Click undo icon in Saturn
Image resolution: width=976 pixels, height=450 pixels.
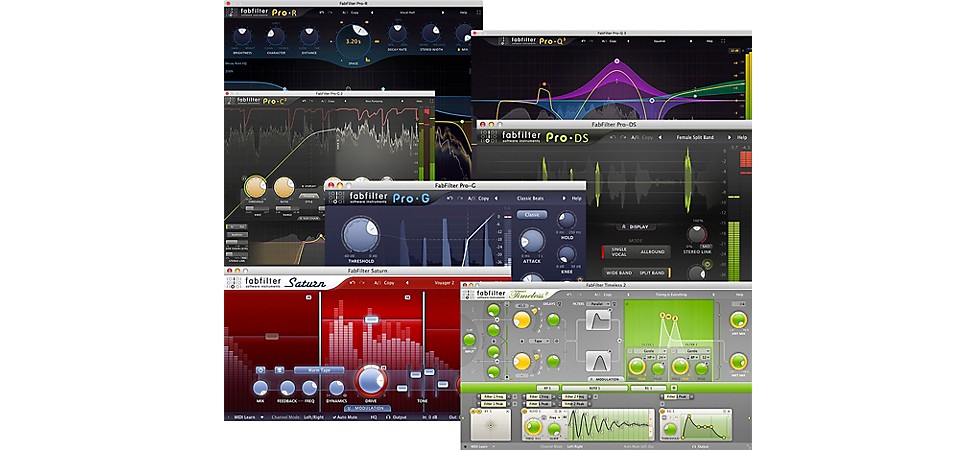point(352,283)
